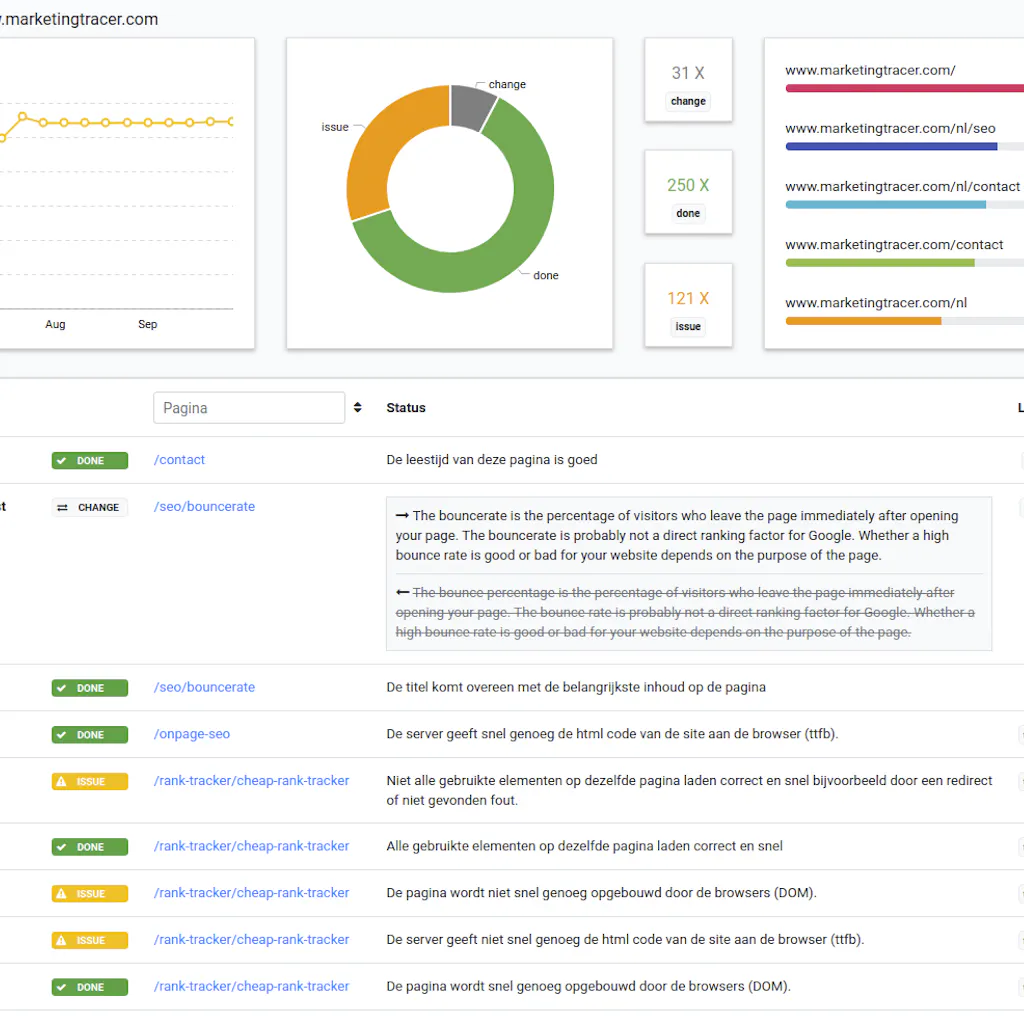Click into the Pagina filter field
1024x1024 pixels.
pos(248,408)
